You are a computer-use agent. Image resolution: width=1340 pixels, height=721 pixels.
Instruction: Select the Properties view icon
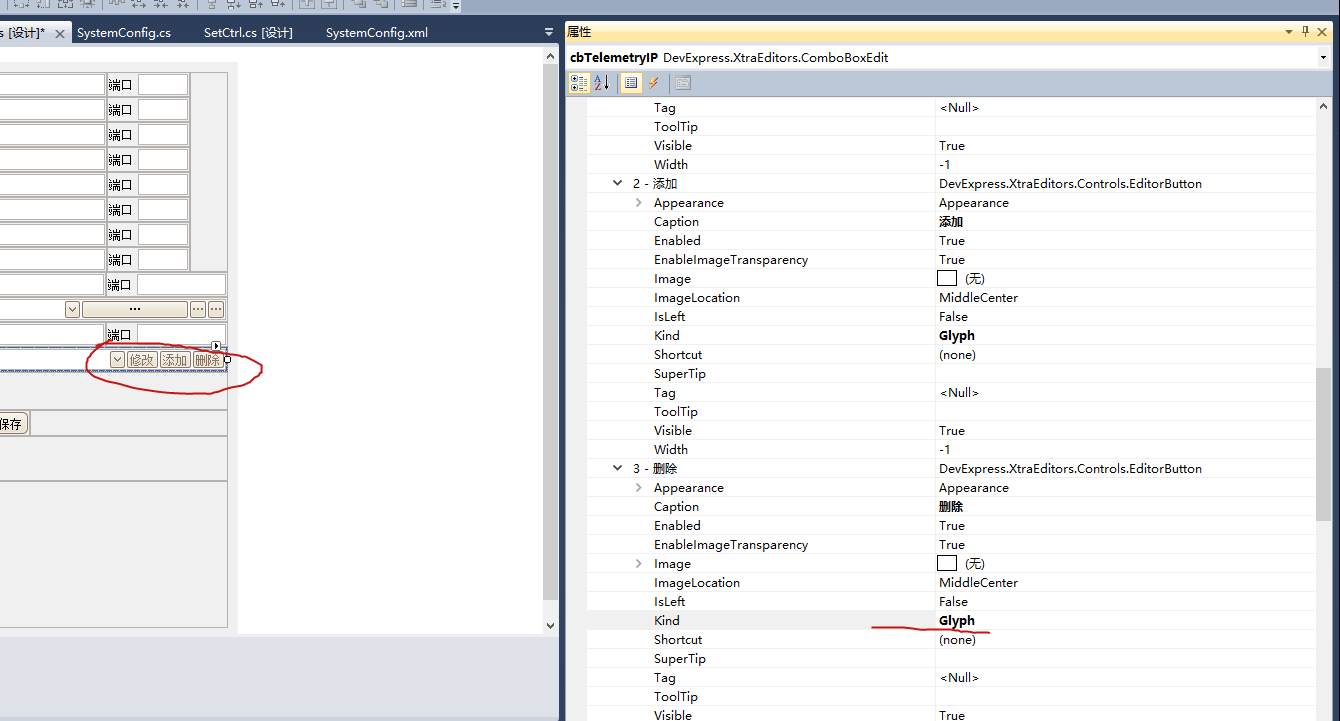(631, 82)
